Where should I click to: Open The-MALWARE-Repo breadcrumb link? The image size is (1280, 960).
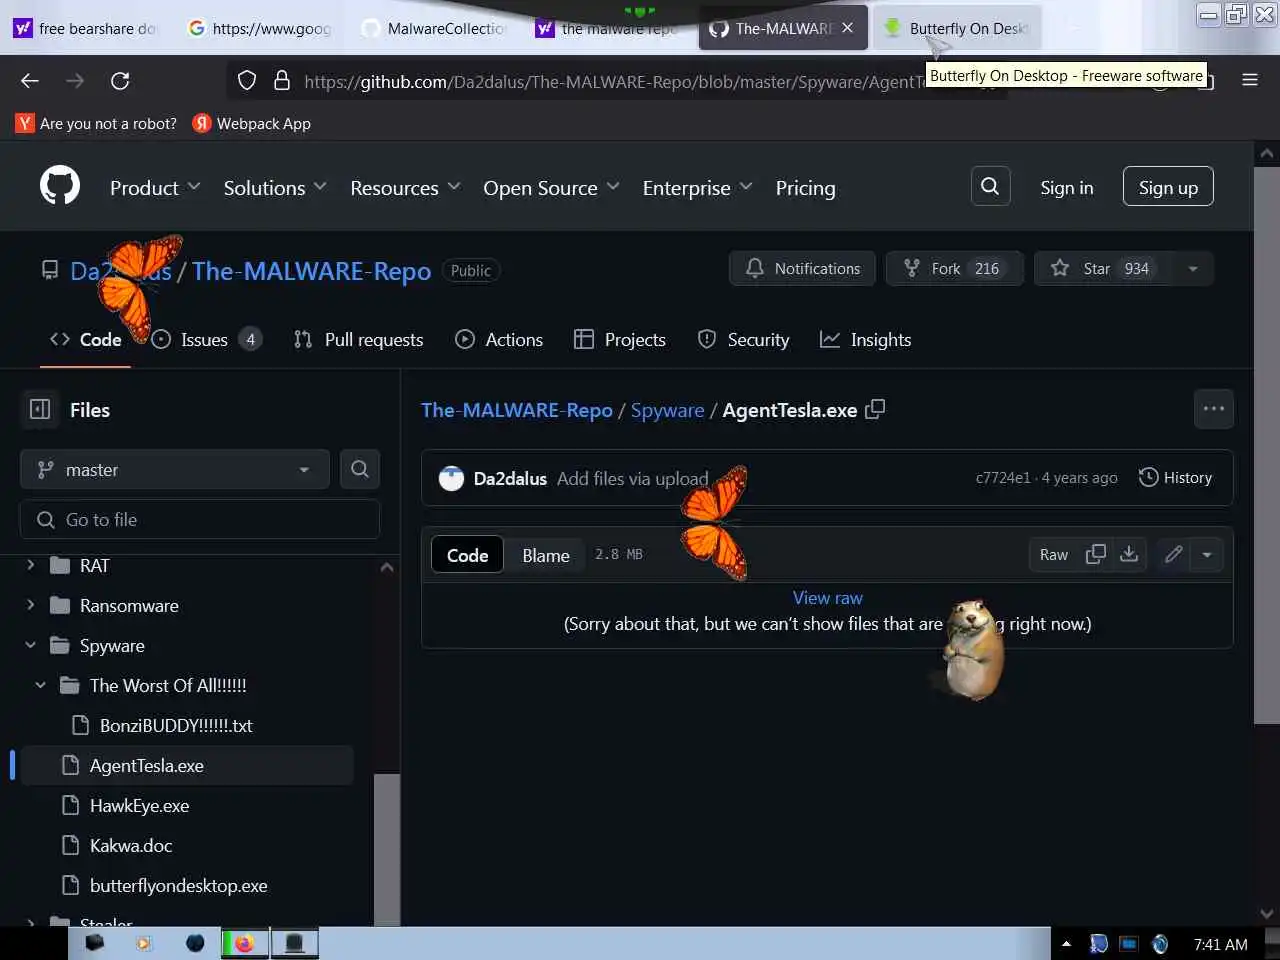517,410
